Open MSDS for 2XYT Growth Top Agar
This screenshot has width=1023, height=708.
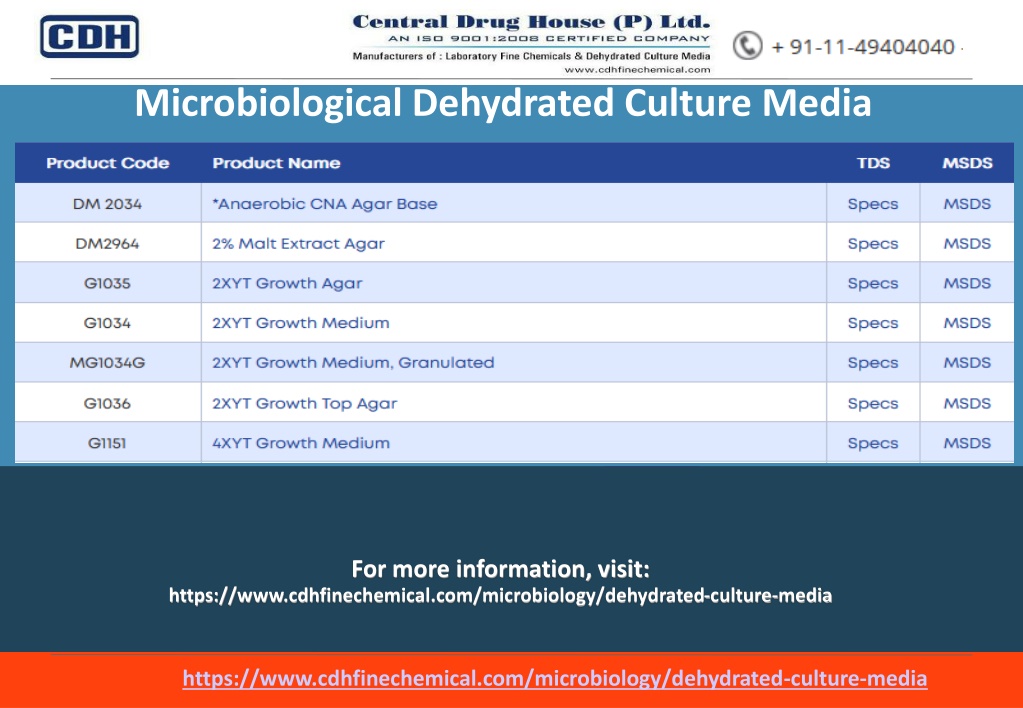point(967,403)
